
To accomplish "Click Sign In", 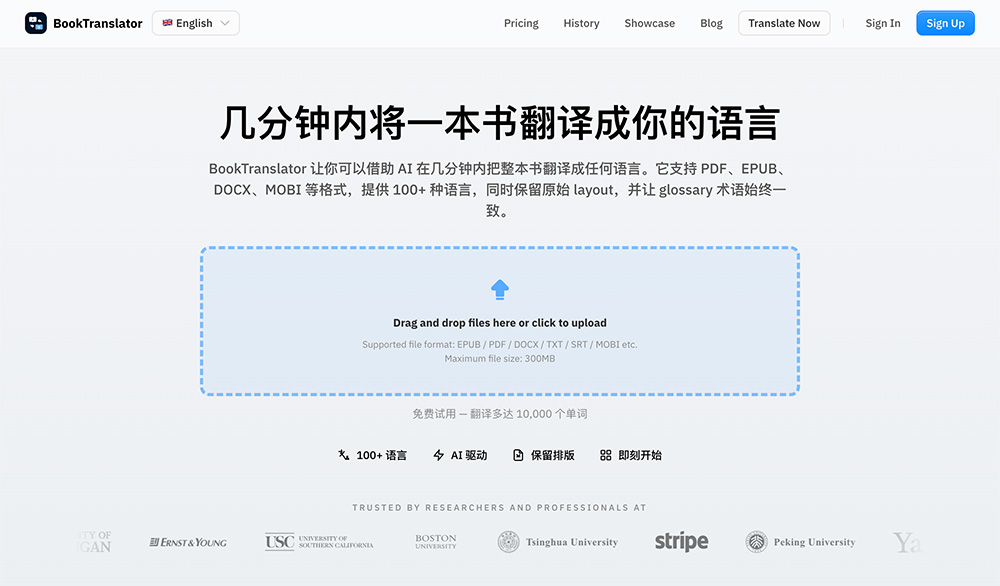I will click(x=883, y=23).
